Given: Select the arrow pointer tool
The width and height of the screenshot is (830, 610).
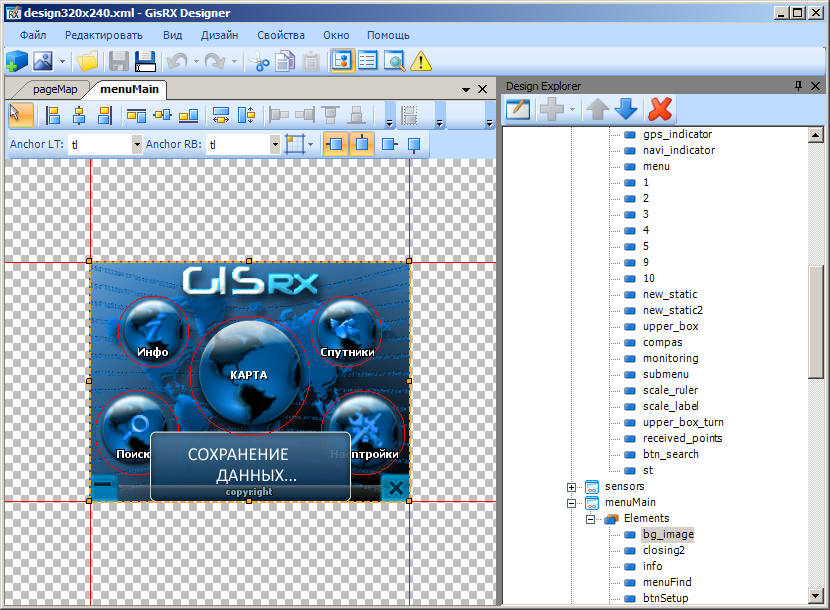Looking at the screenshot, I should 21,114.
